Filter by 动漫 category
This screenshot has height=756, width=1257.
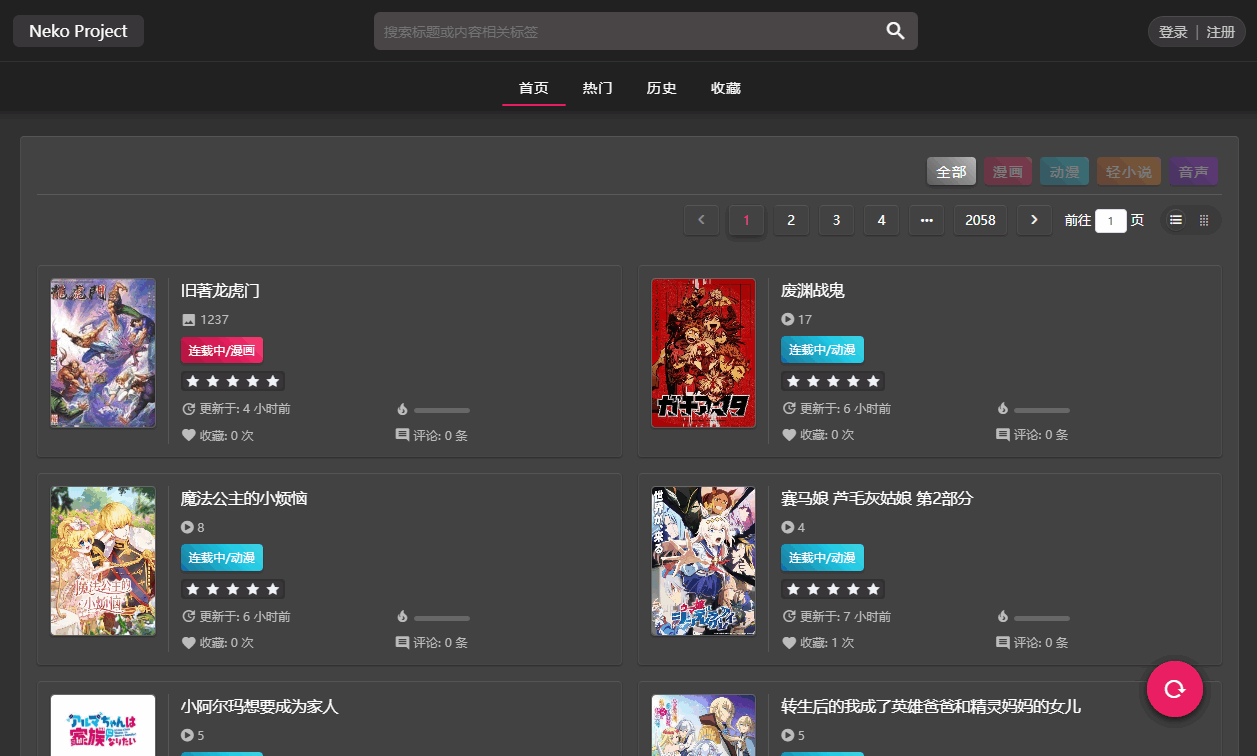1064,172
